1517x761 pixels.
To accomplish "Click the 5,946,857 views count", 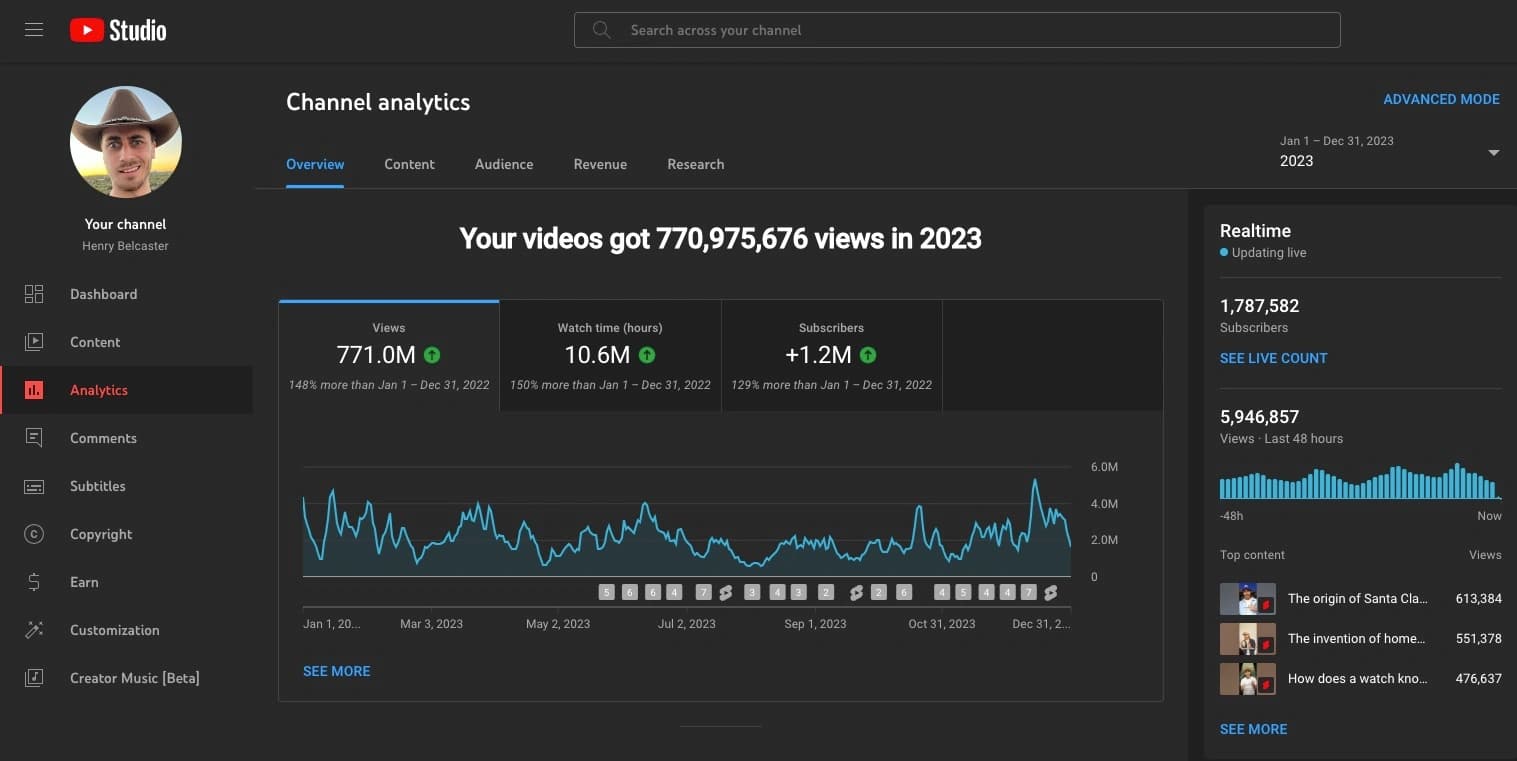I will tap(1259, 417).
